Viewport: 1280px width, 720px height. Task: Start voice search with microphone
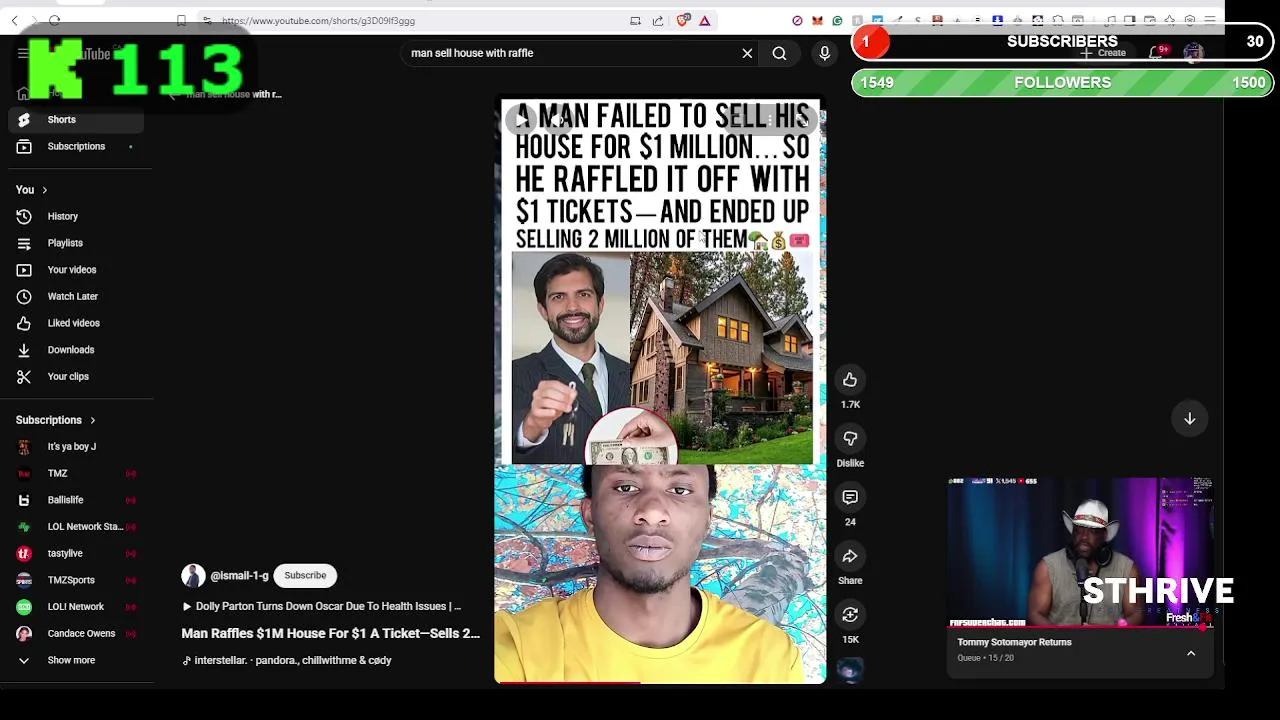point(824,53)
